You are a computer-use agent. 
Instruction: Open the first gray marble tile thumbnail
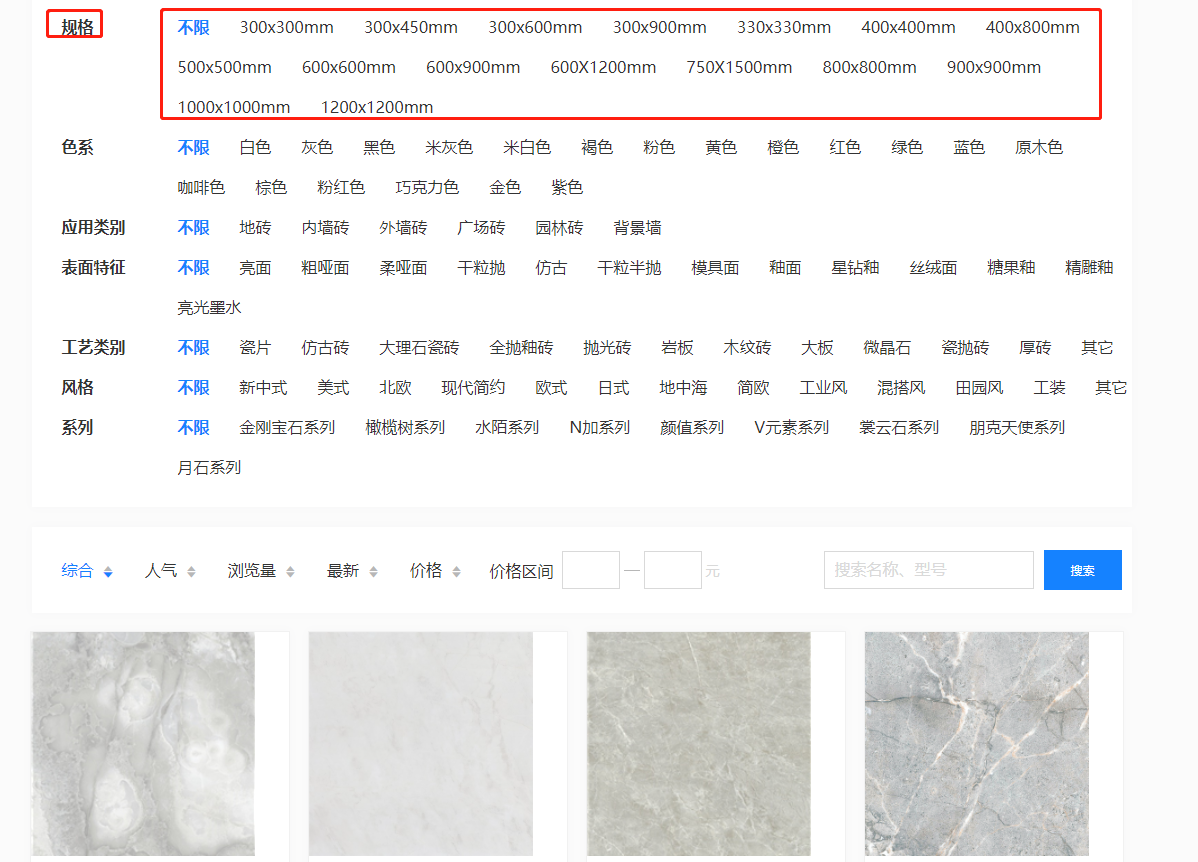[144, 744]
